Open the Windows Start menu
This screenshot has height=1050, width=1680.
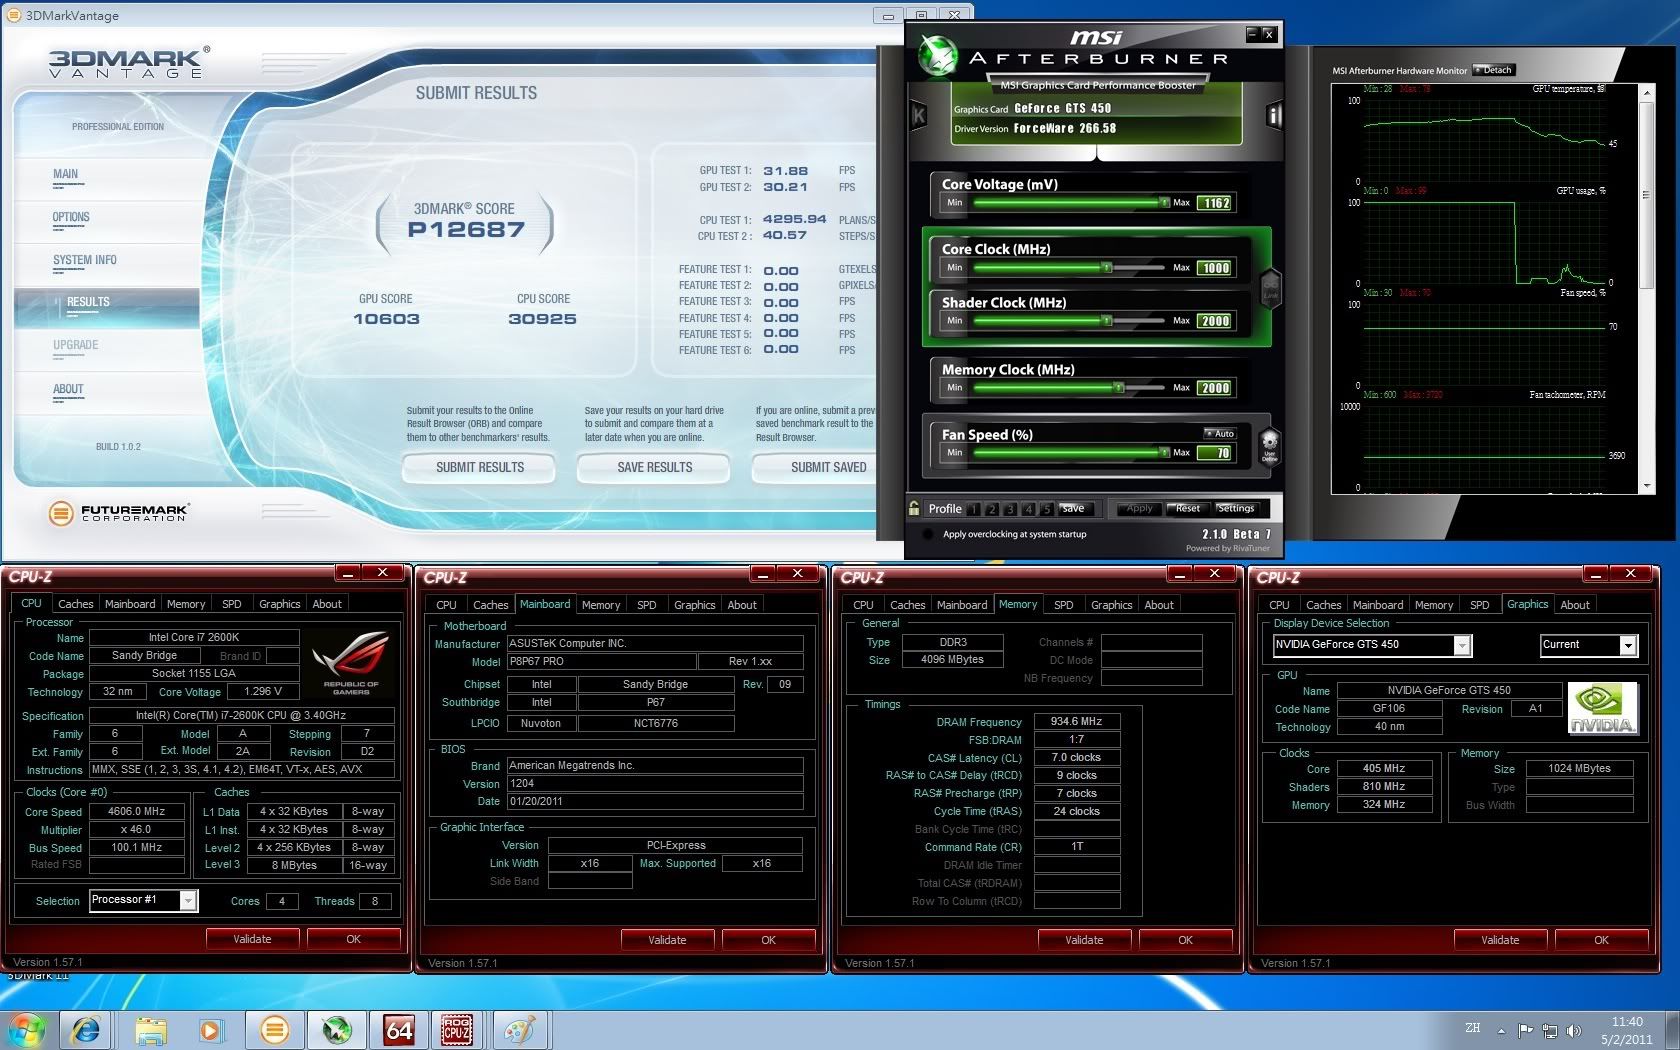click(x=26, y=1029)
